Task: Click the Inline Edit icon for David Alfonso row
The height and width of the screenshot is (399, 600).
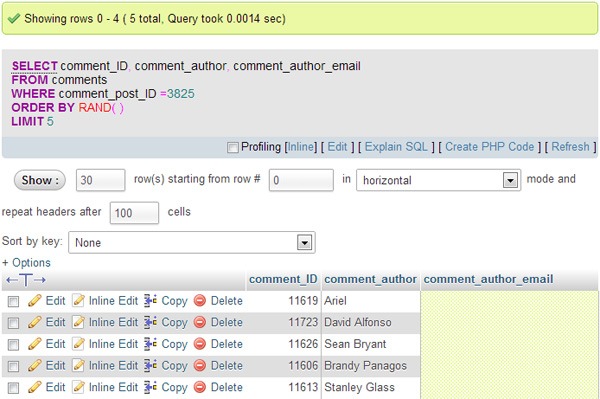Action: (x=78, y=322)
